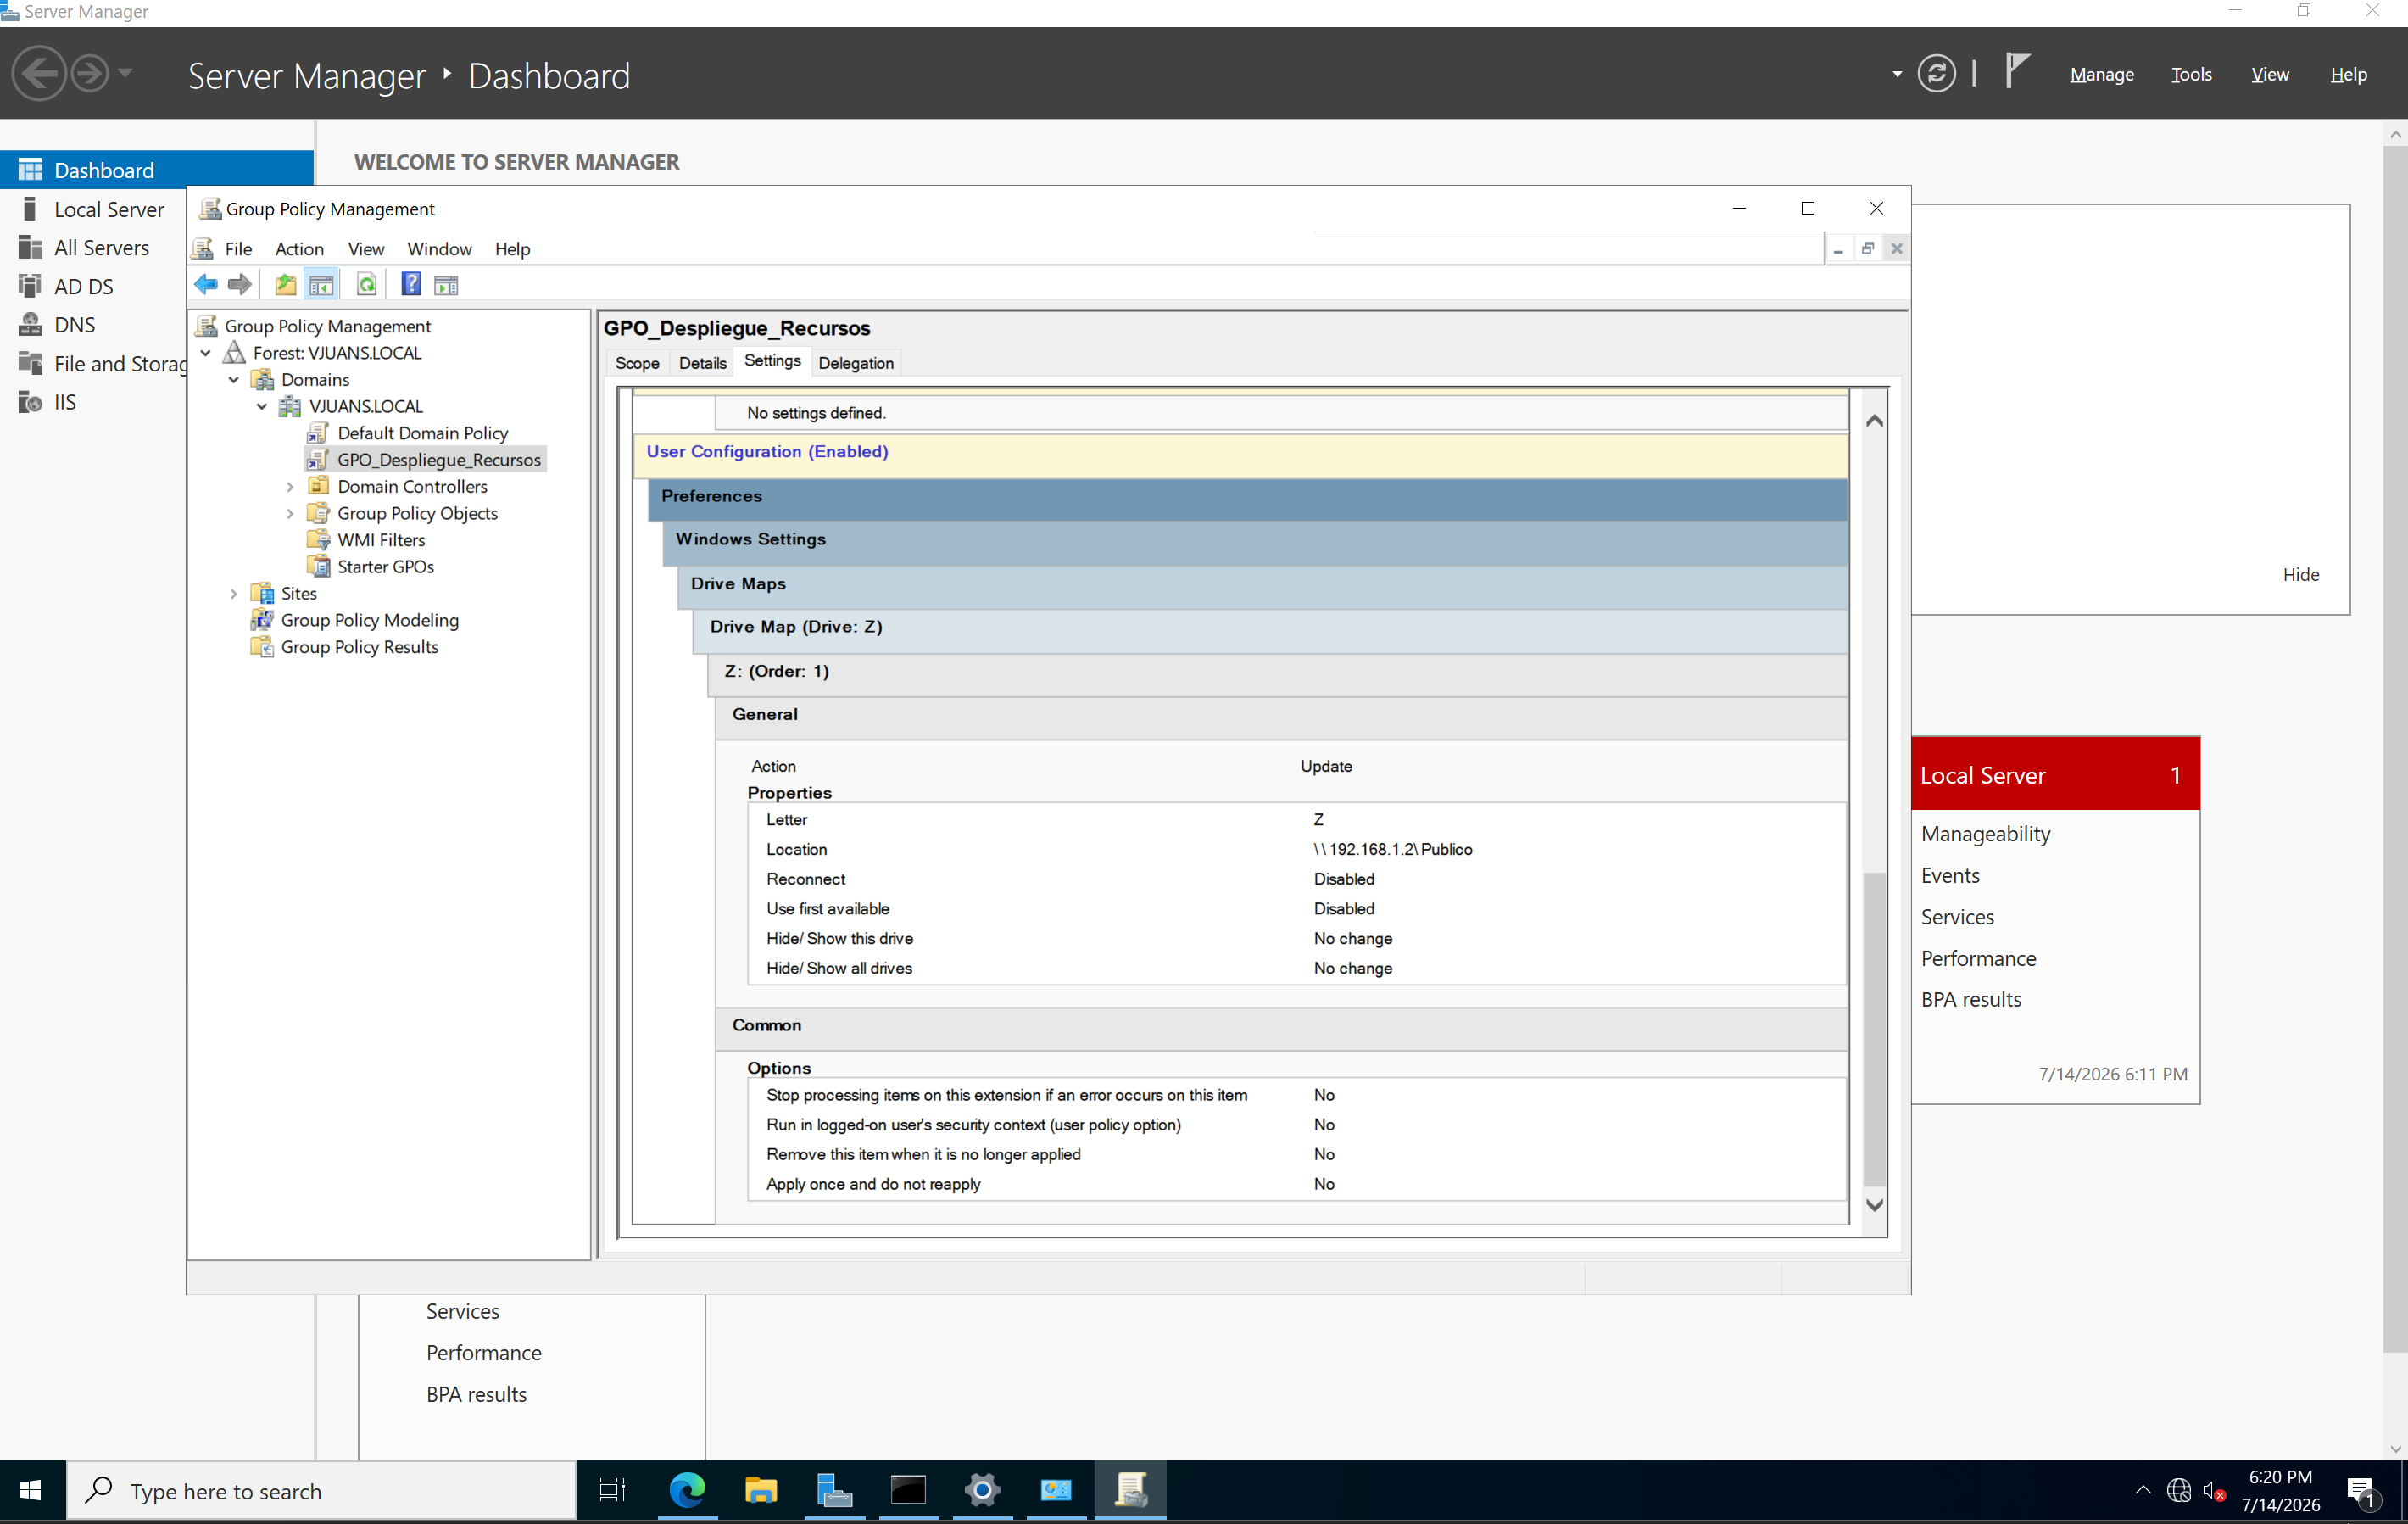Expand the Group Policy Objects node
The width and height of the screenshot is (2408, 1524).
290,514
